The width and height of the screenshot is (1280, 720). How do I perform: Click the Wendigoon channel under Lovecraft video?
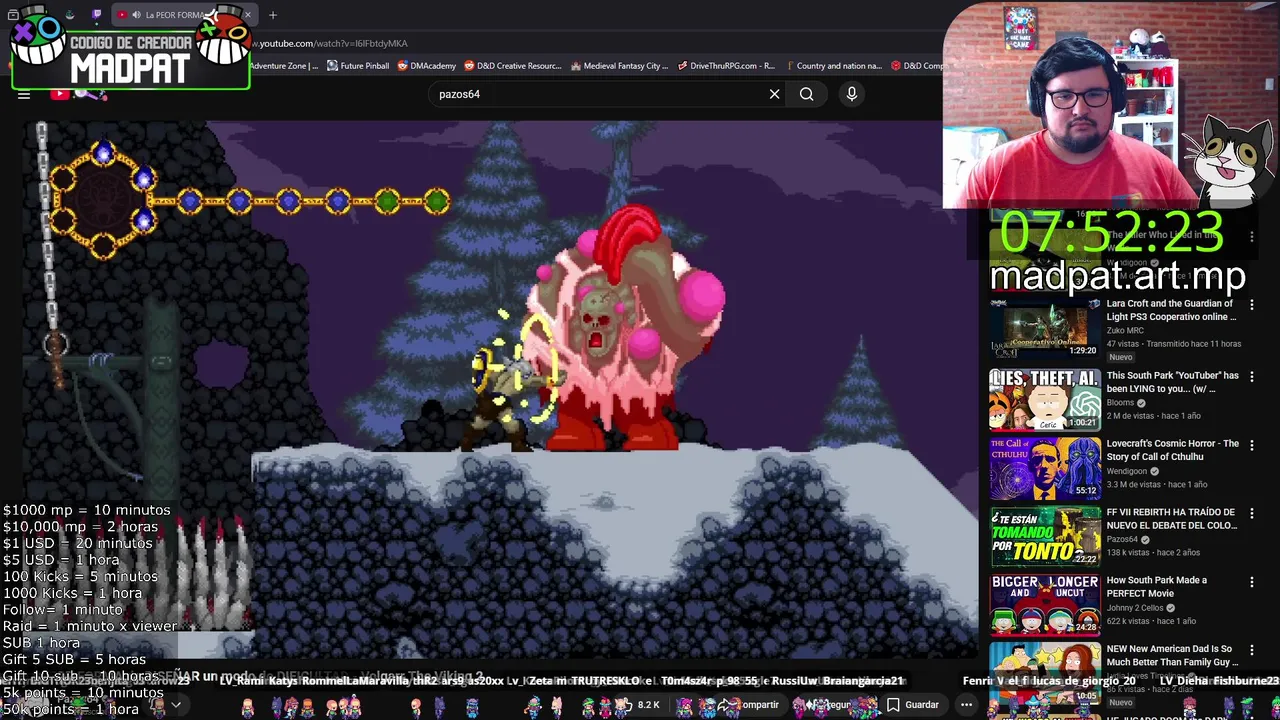pos(1126,471)
